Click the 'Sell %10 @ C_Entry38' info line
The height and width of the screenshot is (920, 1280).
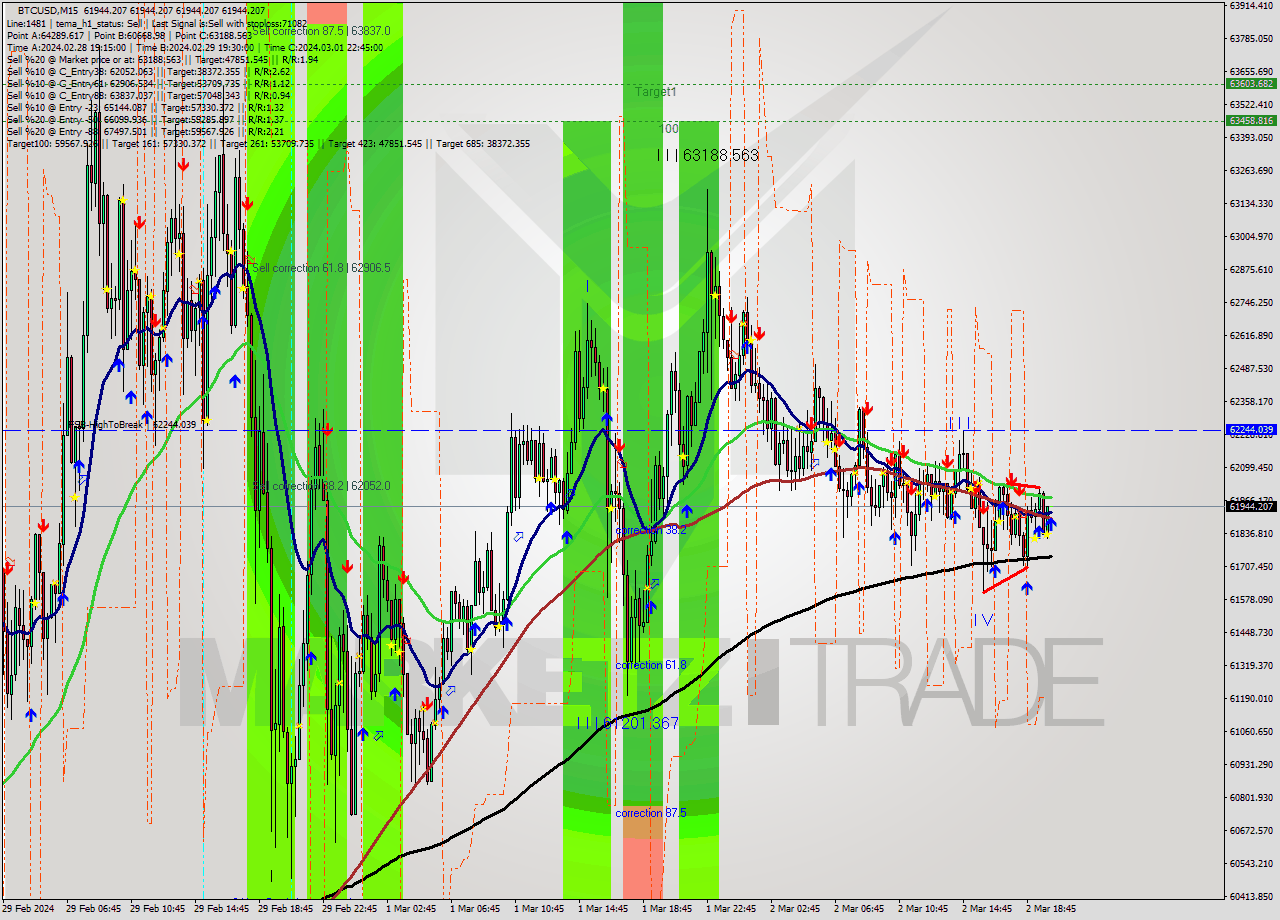point(148,71)
